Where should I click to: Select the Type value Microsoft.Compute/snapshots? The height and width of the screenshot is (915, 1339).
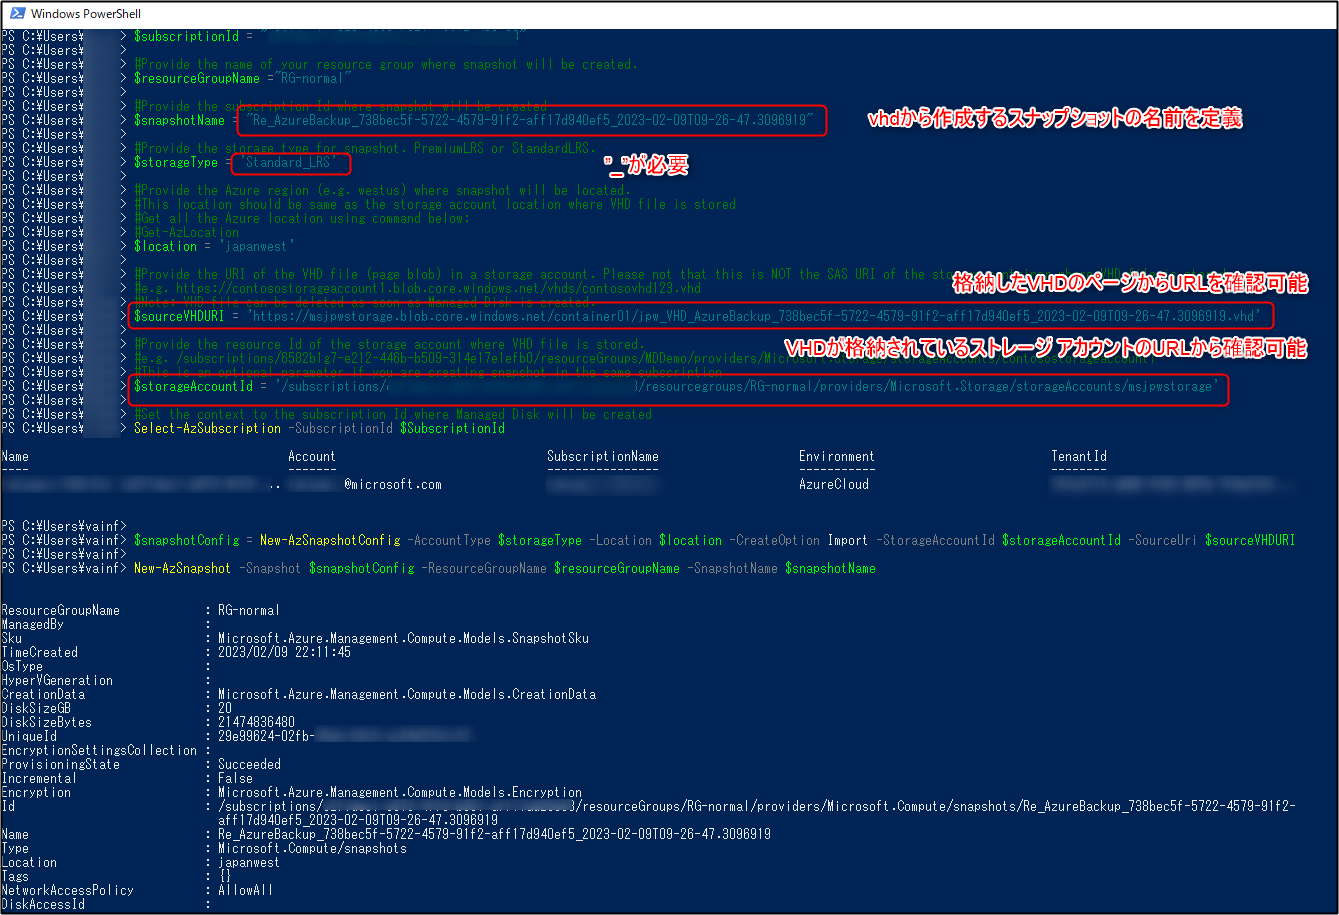click(x=312, y=848)
